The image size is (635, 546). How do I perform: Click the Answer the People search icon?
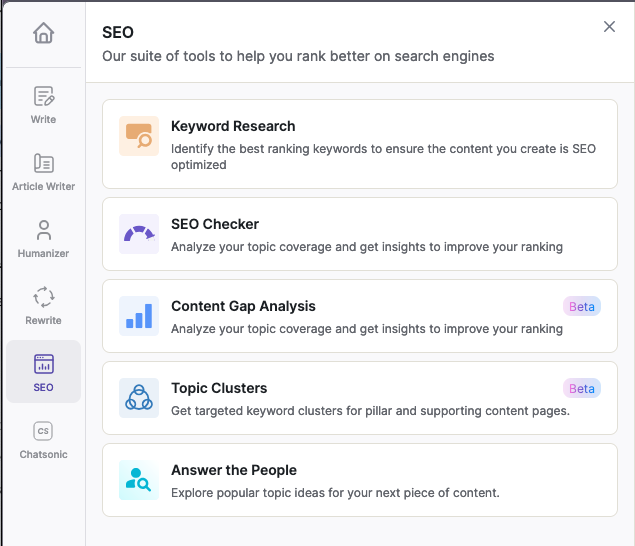tap(139, 480)
